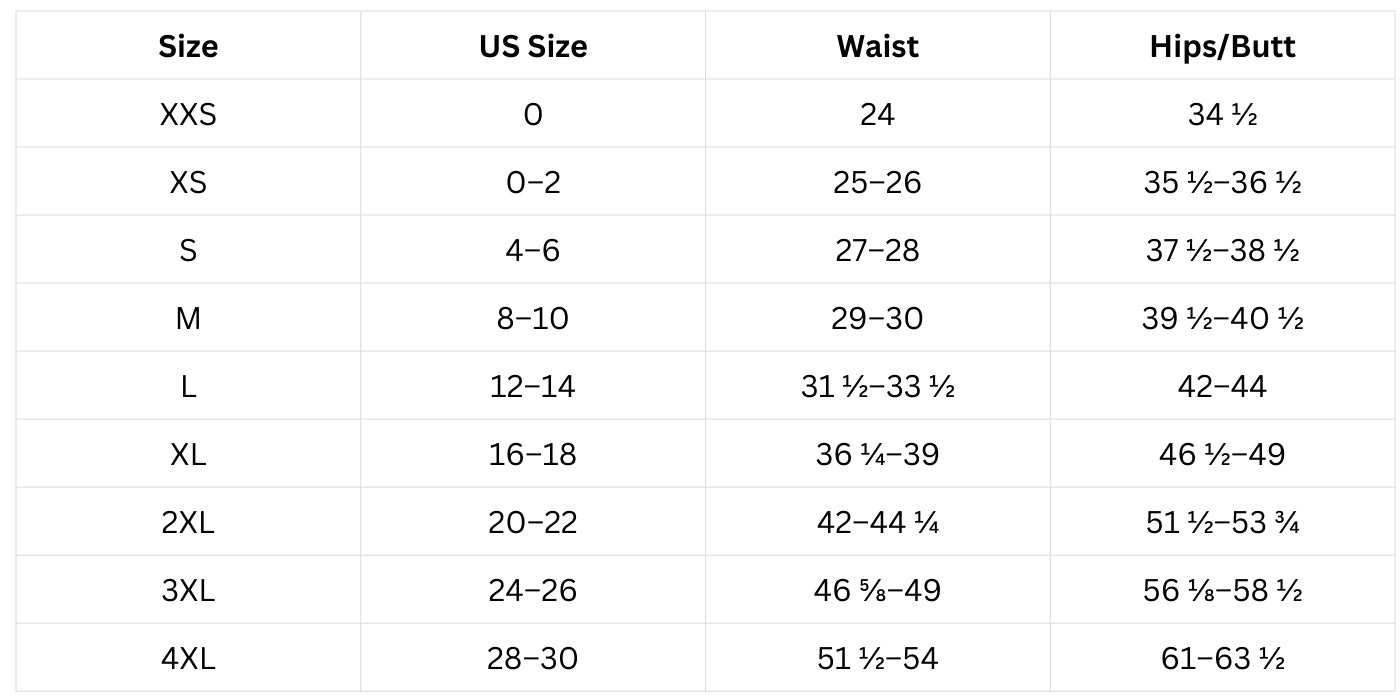Click the US size 12–14 cell
The height and width of the screenshot is (700, 1400).
tap(533, 386)
